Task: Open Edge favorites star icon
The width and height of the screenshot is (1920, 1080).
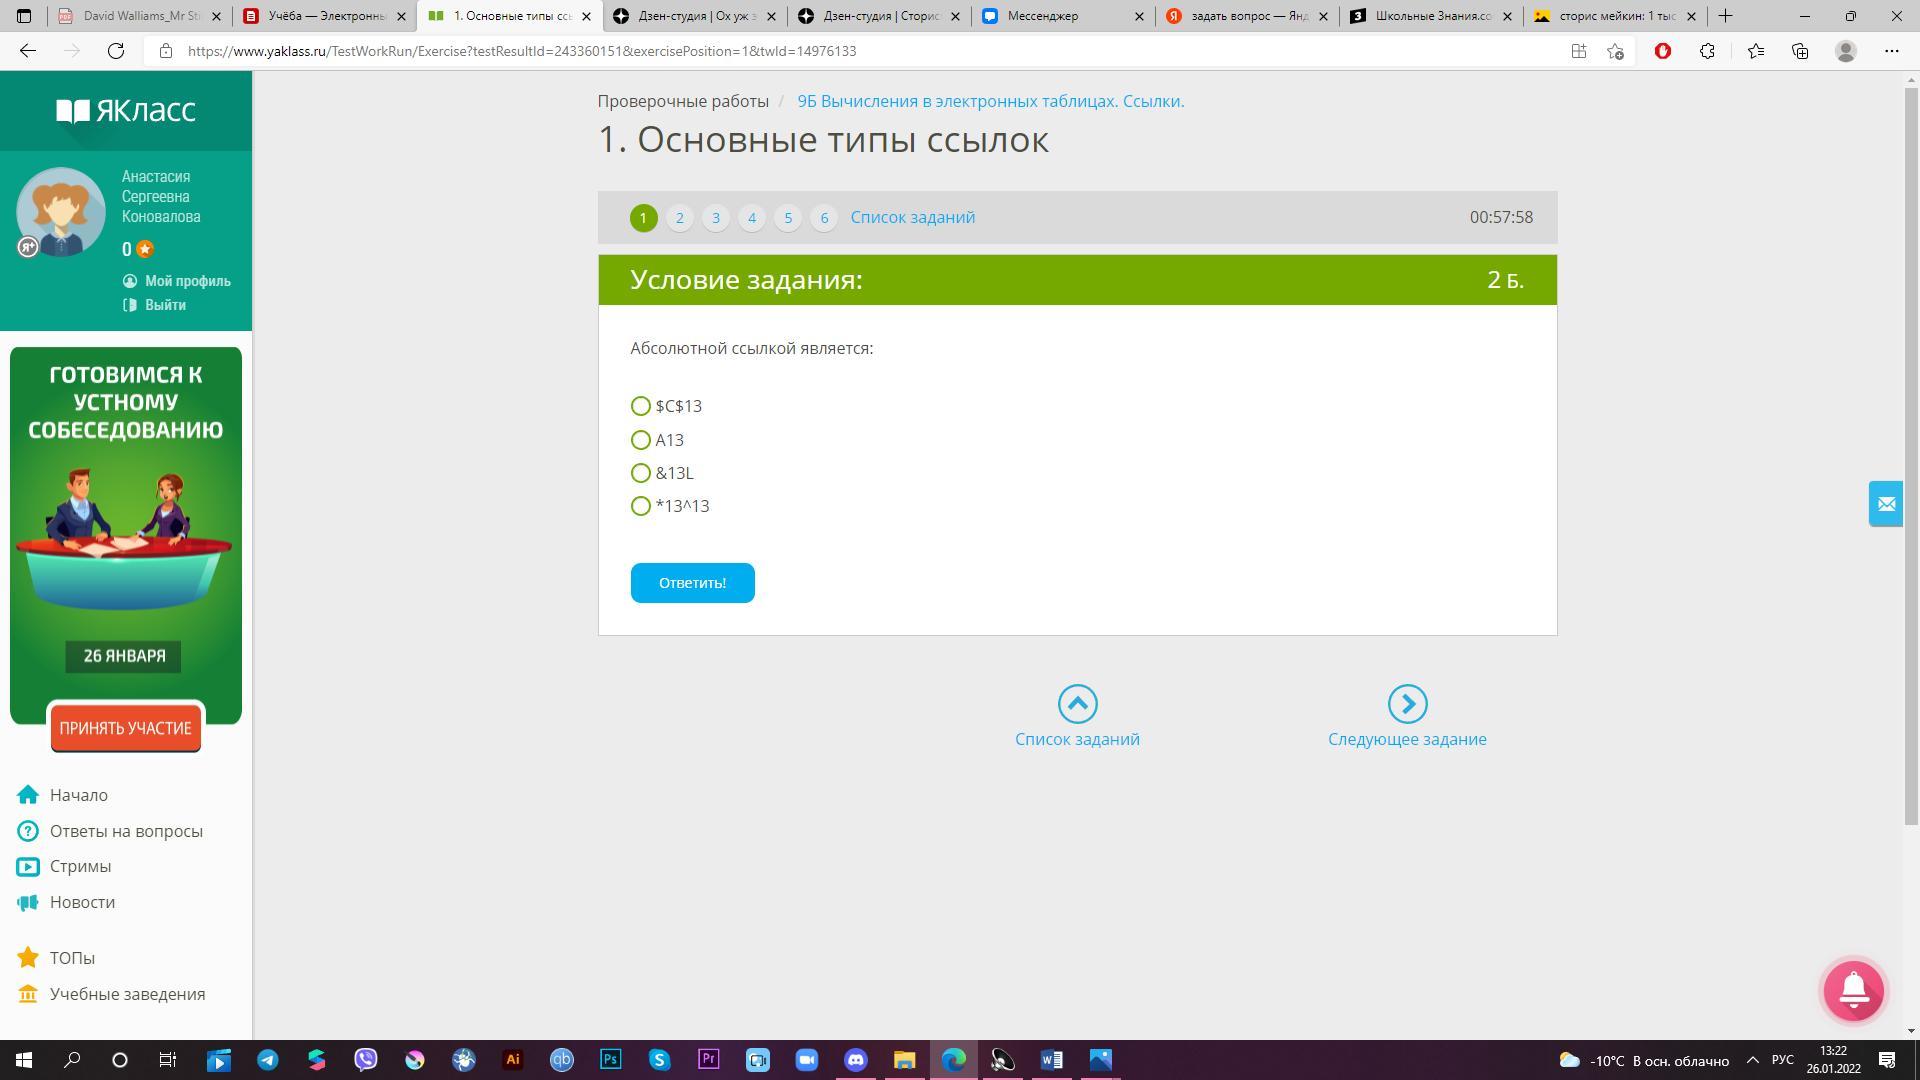Action: (1755, 51)
